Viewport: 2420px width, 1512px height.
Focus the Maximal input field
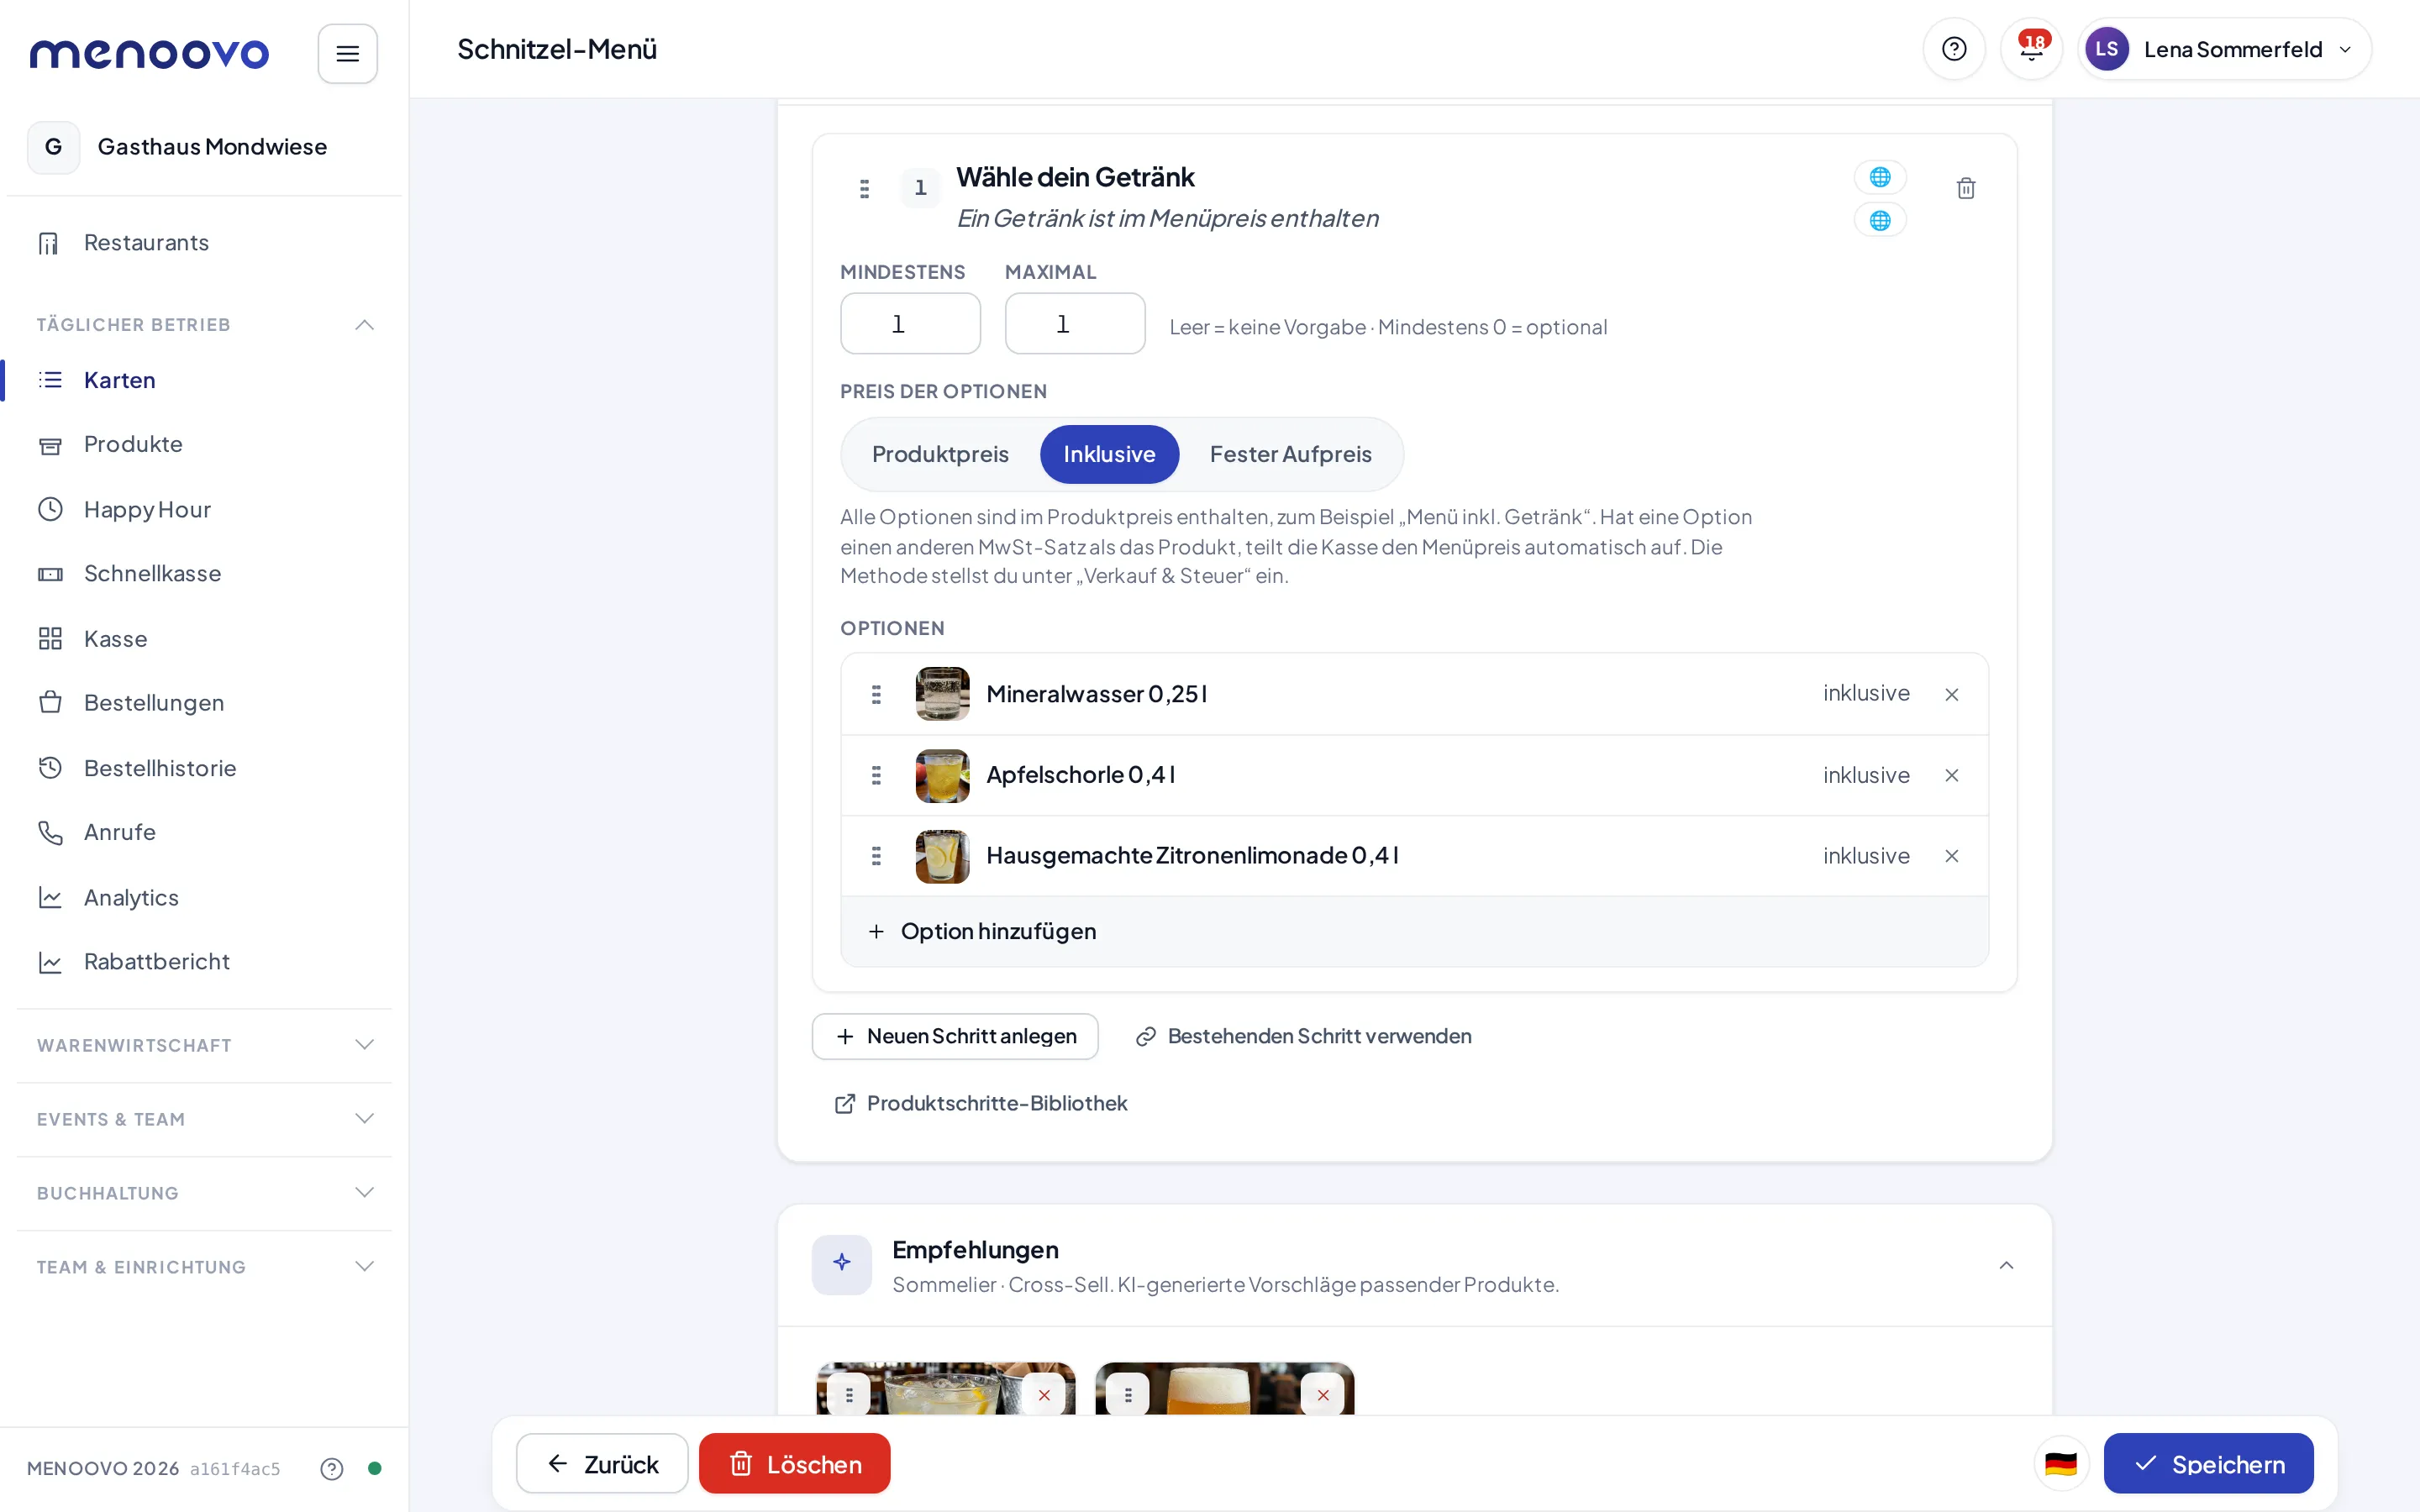(x=1075, y=323)
